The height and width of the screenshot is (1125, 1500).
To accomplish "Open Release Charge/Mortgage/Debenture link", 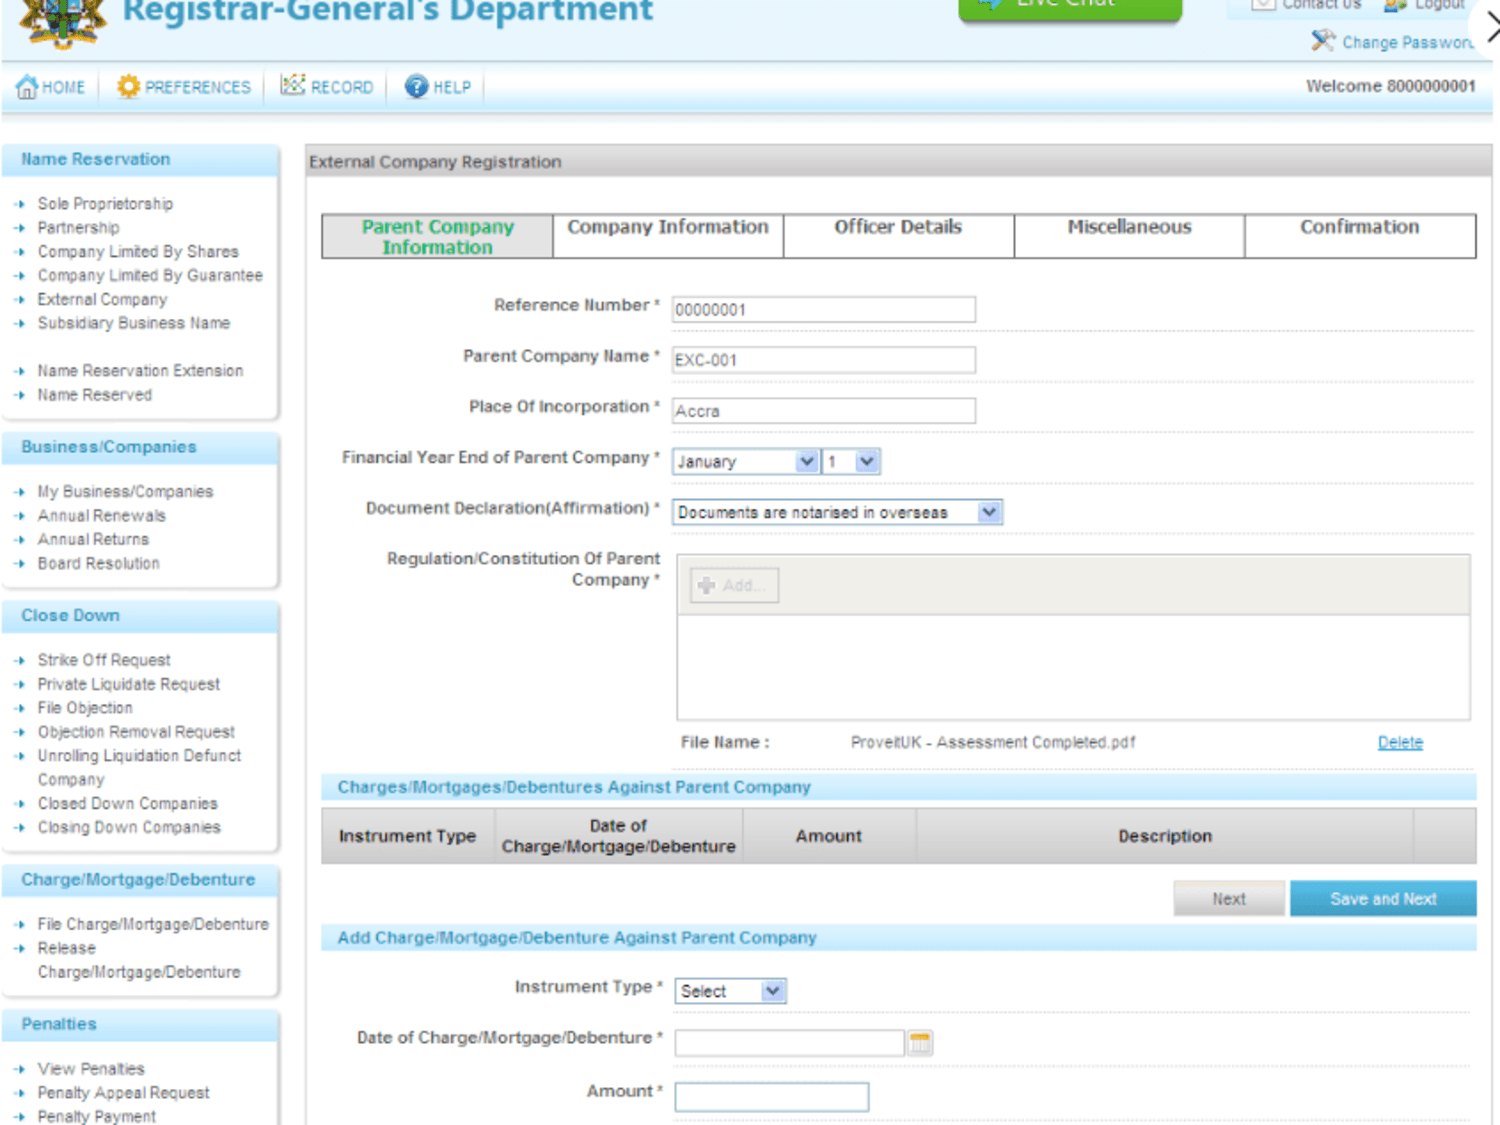I will click(139, 960).
